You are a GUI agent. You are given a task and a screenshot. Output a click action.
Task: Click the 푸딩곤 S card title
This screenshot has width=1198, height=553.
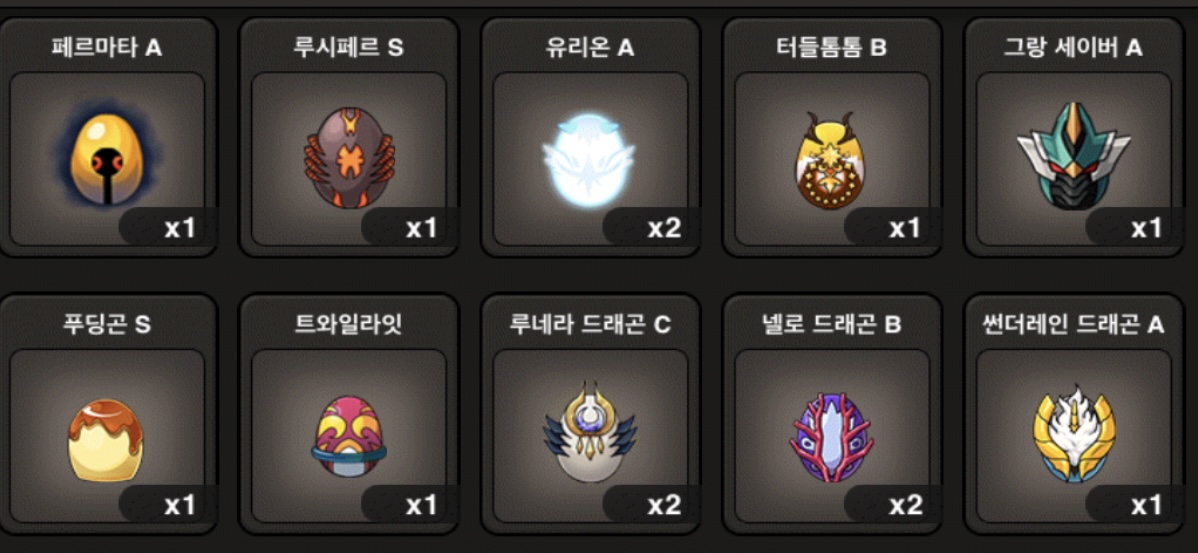[107, 325]
